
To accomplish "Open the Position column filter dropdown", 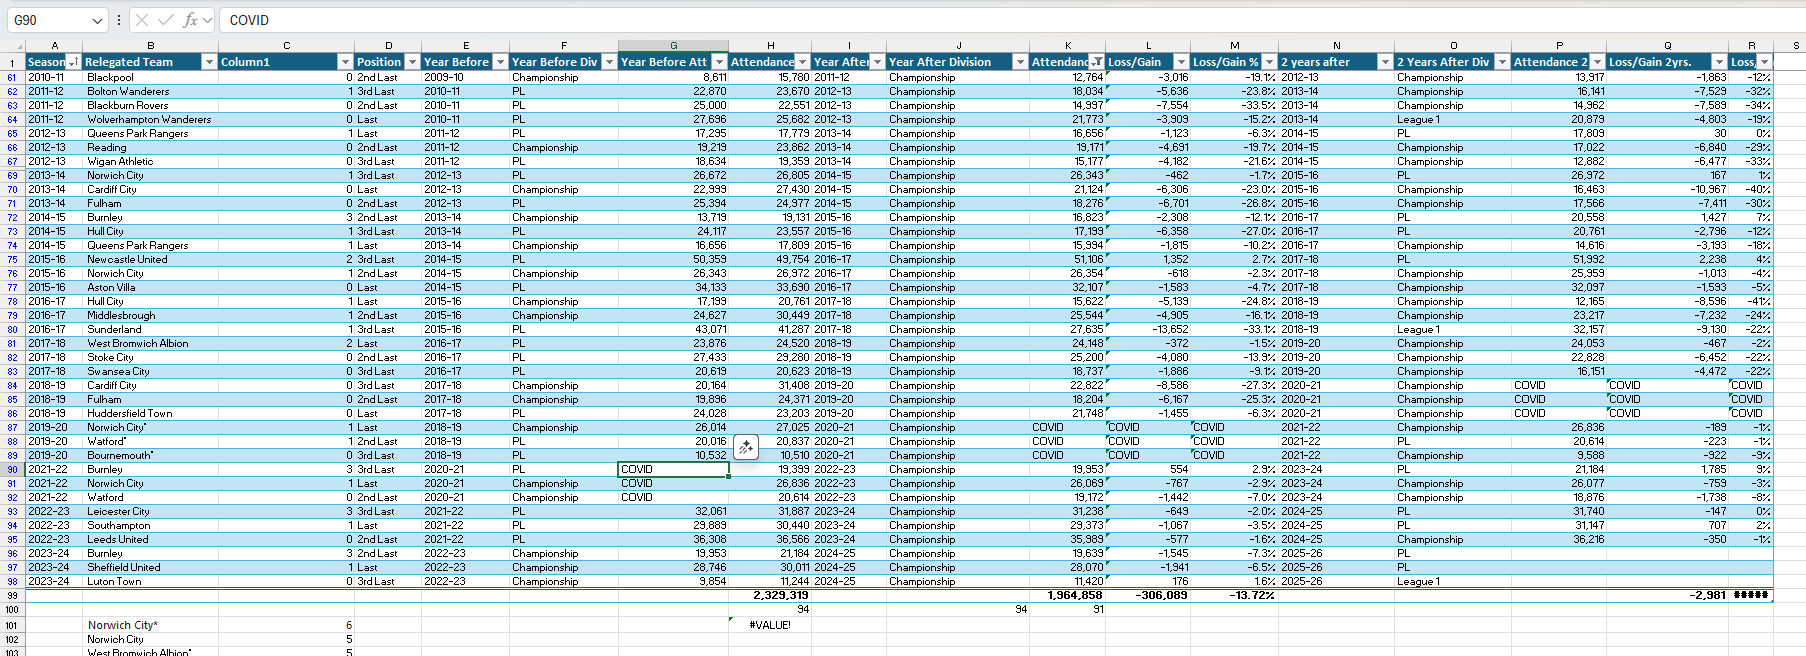I will (x=411, y=62).
